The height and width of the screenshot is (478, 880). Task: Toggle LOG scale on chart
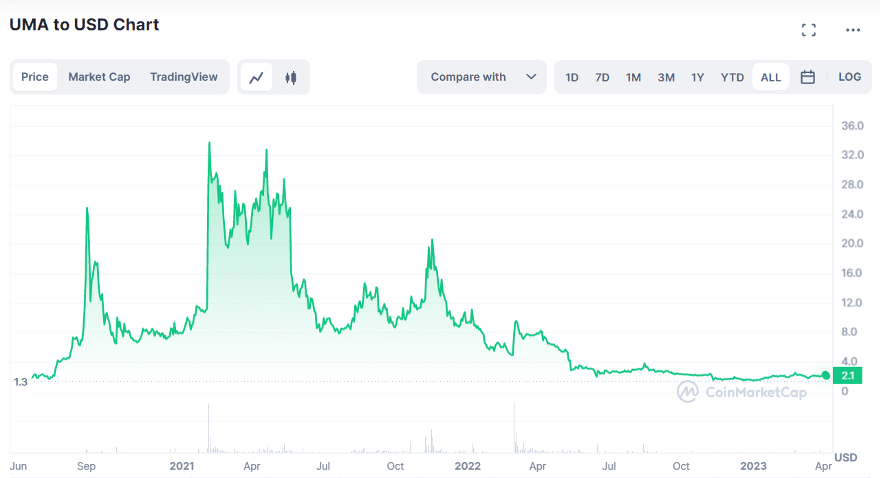point(850,77)
